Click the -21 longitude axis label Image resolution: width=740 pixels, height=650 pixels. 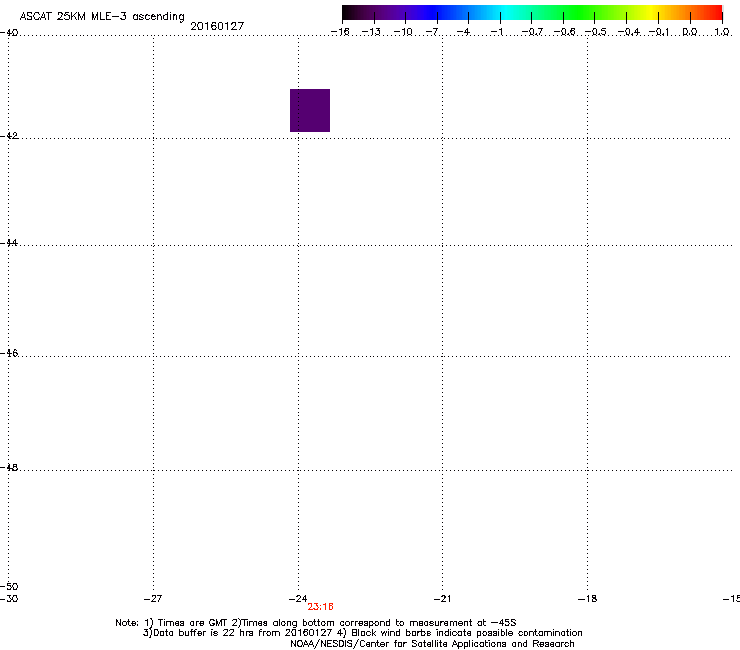(x=442, y=599)
